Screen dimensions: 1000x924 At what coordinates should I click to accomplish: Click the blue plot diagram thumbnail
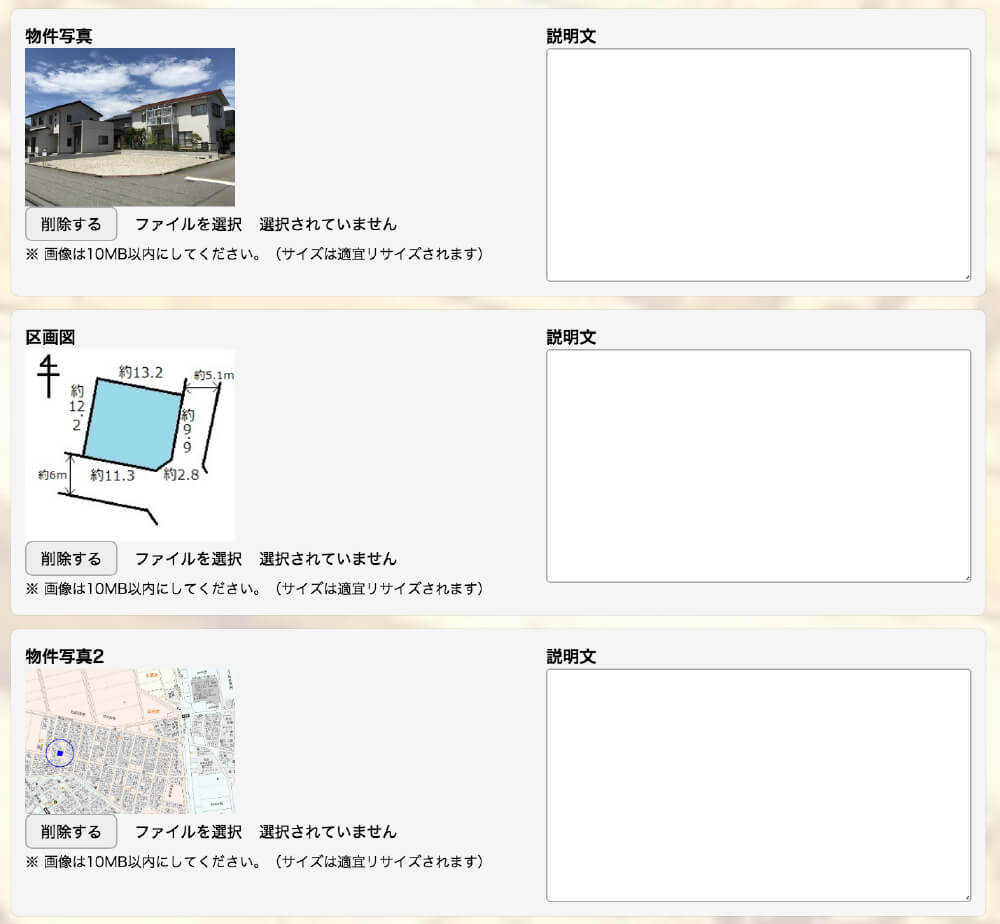[130, 444]
